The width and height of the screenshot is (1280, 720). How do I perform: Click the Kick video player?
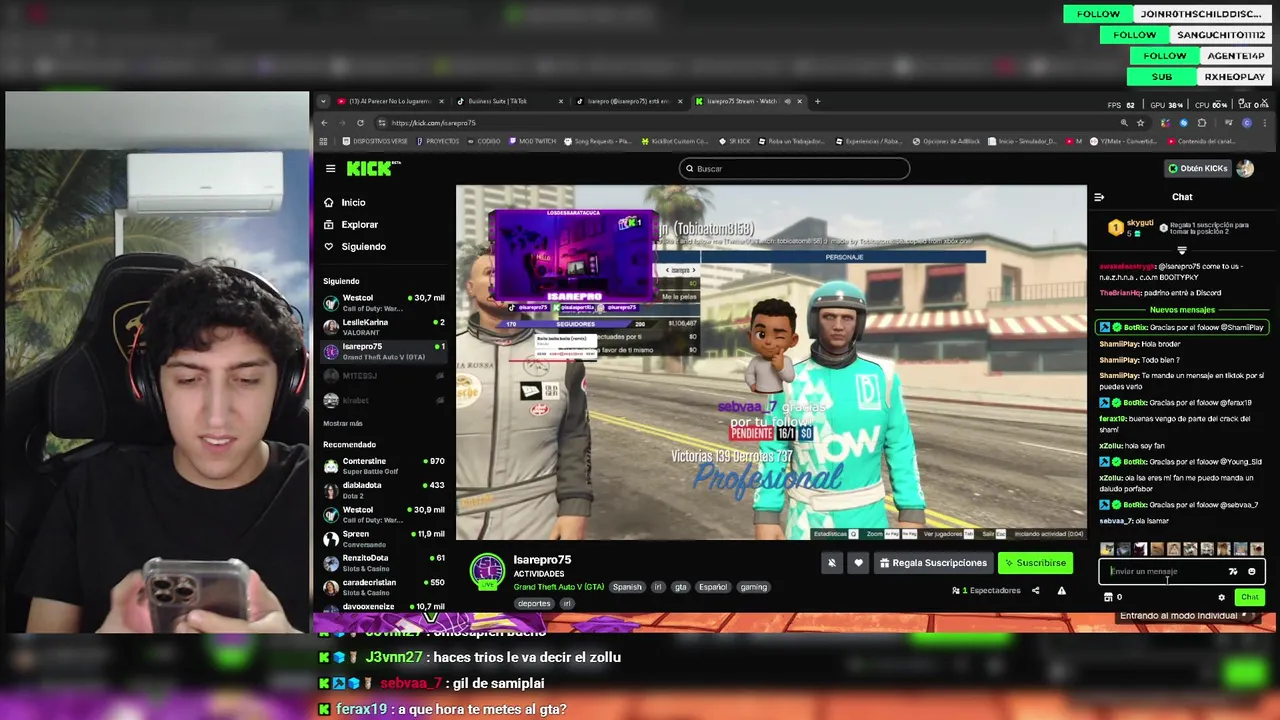pos(771,362)
